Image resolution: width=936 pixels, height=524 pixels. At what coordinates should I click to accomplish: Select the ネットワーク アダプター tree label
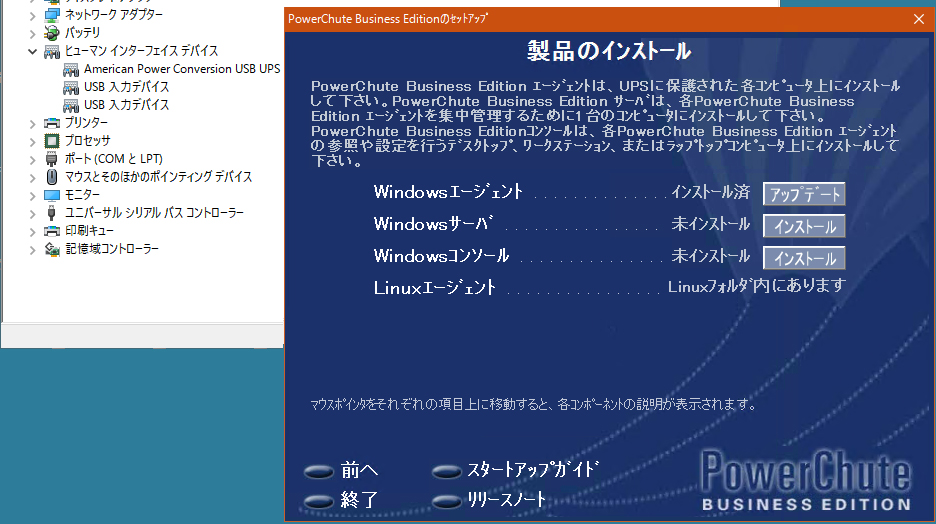114,15
